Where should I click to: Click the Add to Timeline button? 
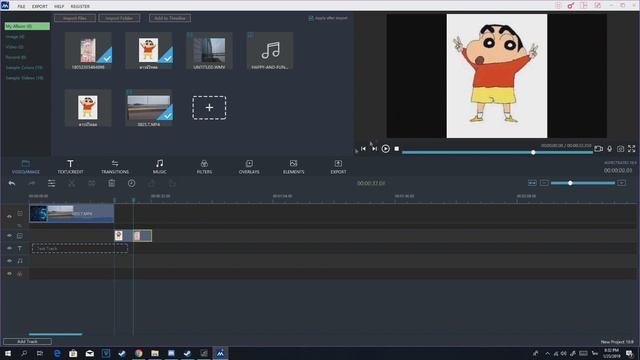click(170, 18)
